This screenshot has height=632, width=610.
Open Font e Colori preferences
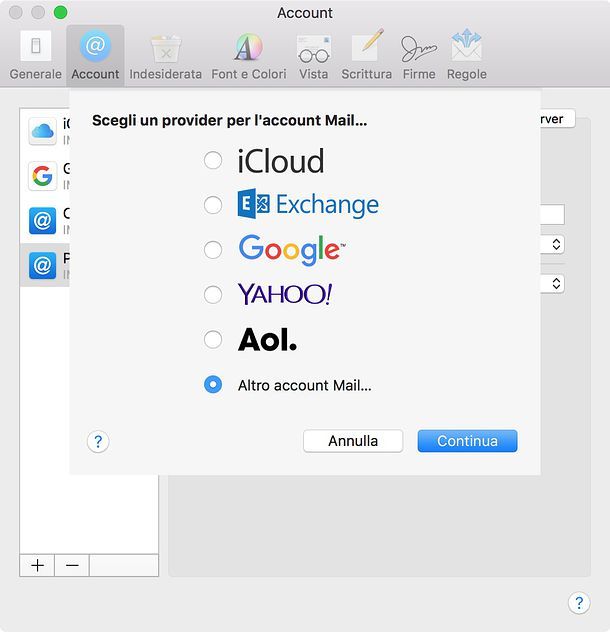248,56
